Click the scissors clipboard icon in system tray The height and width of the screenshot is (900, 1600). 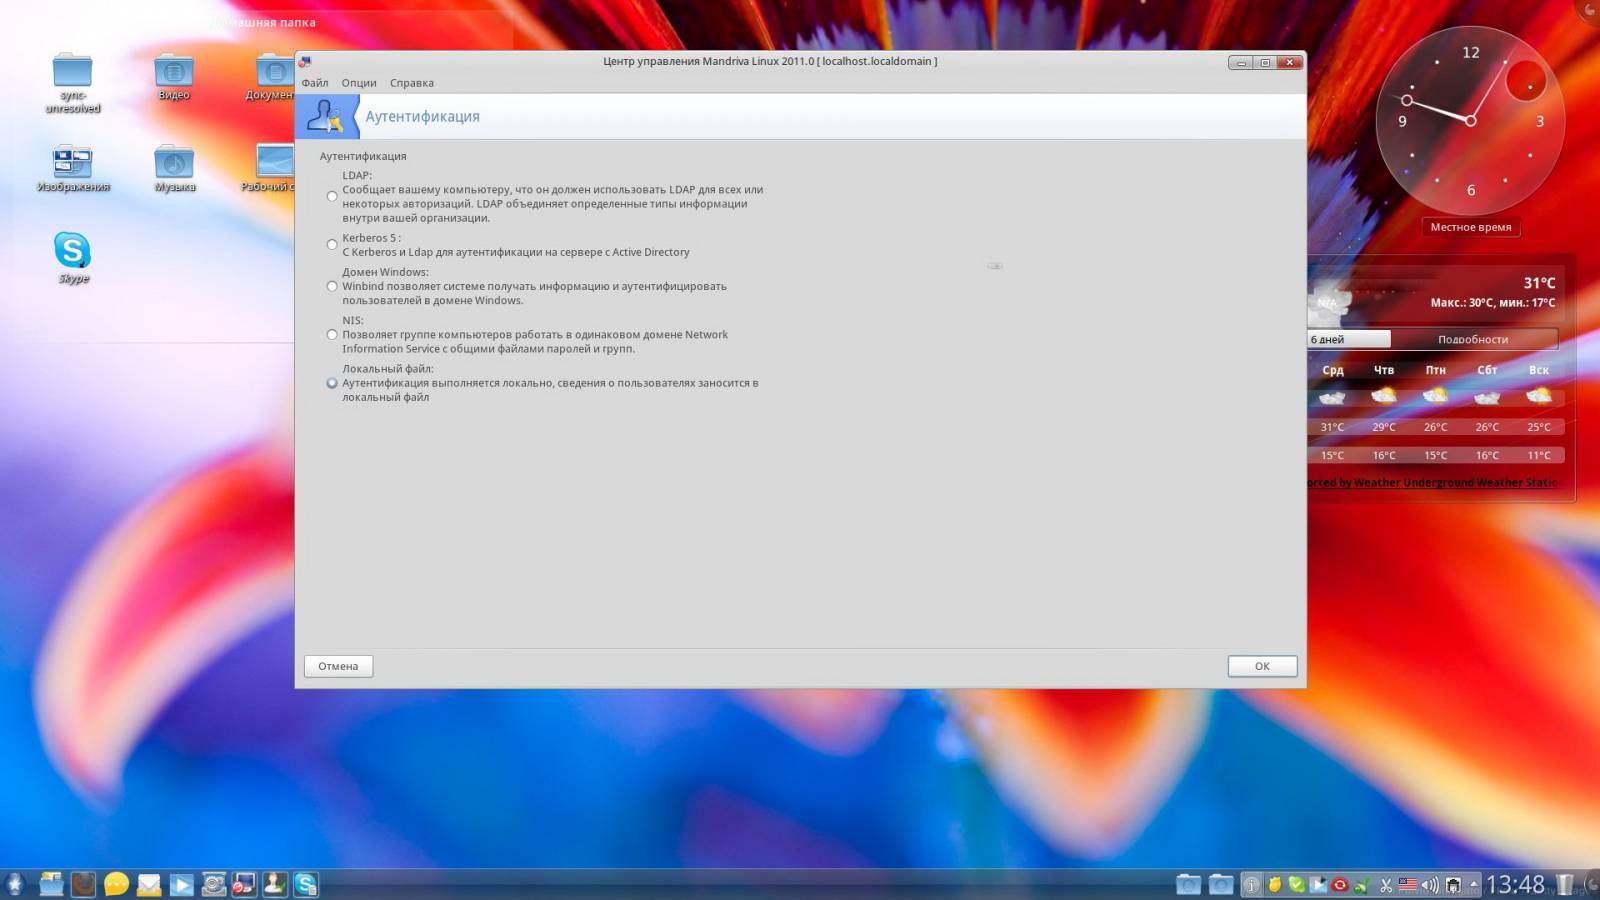click(1386, 885)
